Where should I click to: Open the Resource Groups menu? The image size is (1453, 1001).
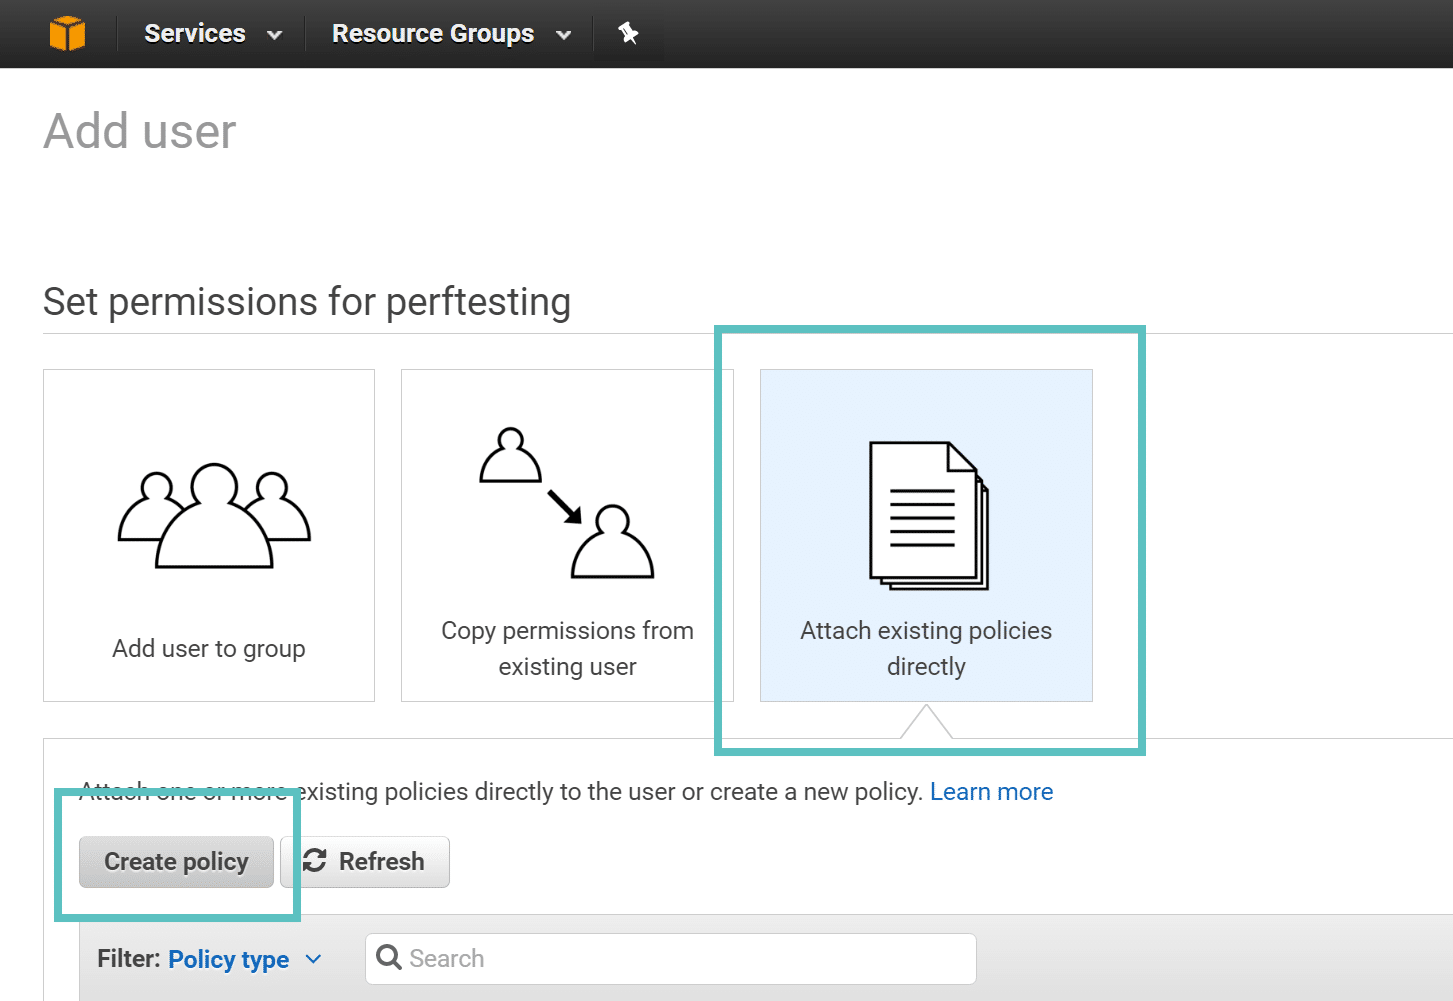[x=432, y=33]
